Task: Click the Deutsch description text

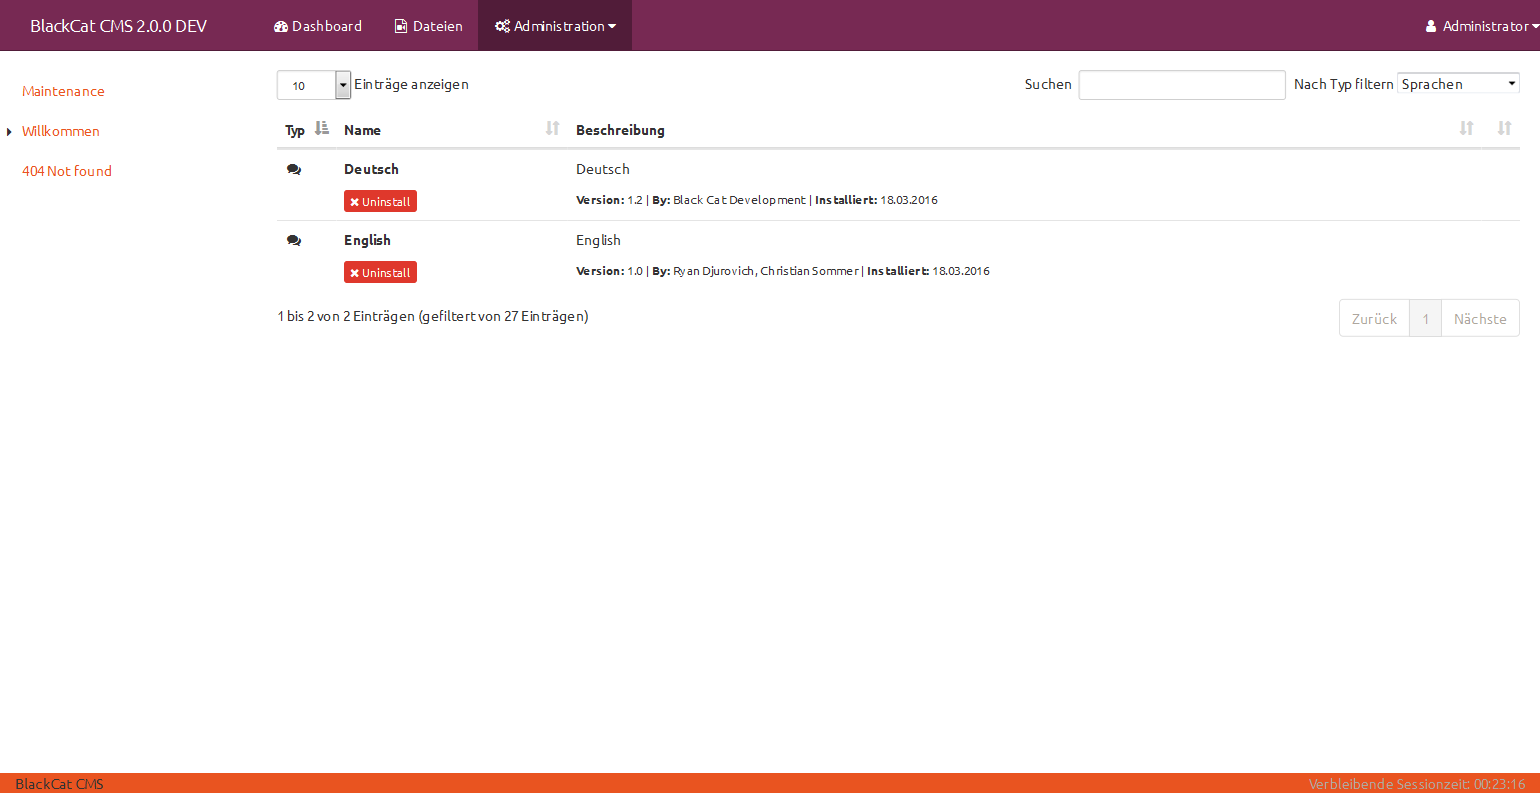Action: tap(603, 169)
